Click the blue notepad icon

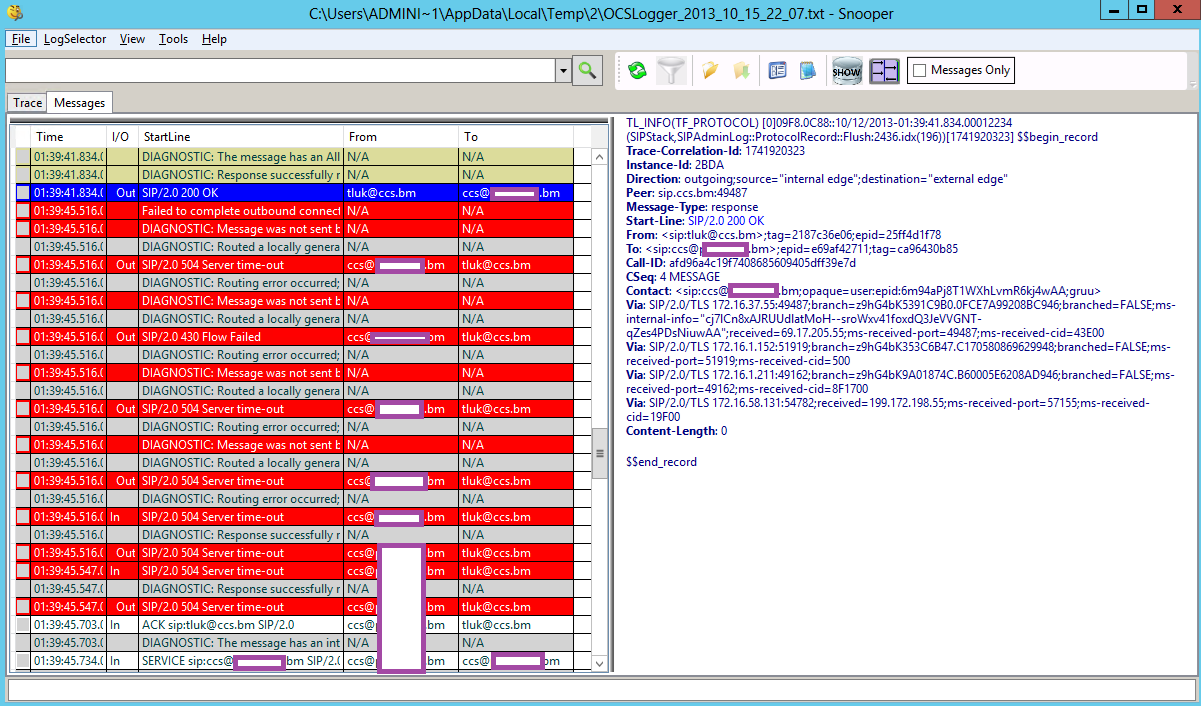pos(807,71)
